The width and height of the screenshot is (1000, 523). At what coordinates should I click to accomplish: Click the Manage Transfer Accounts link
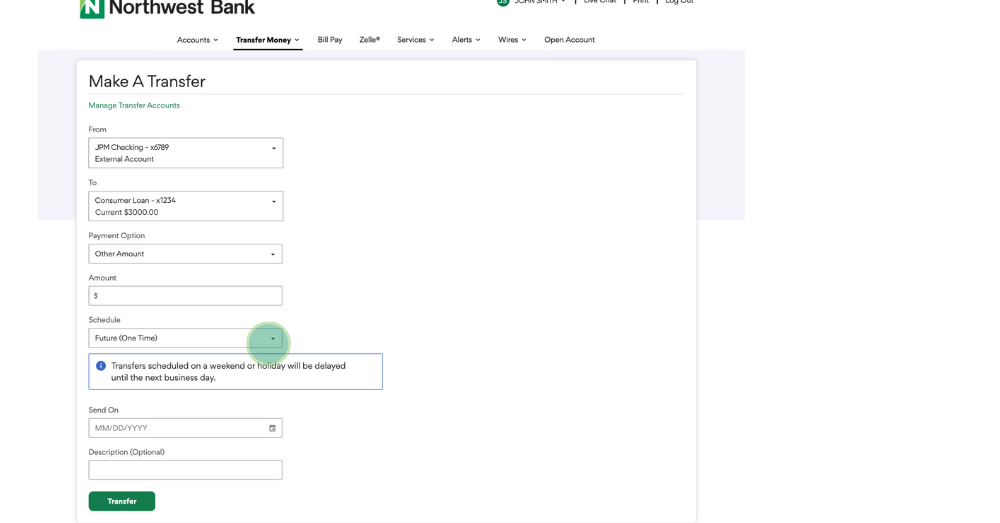coord(134,105)
